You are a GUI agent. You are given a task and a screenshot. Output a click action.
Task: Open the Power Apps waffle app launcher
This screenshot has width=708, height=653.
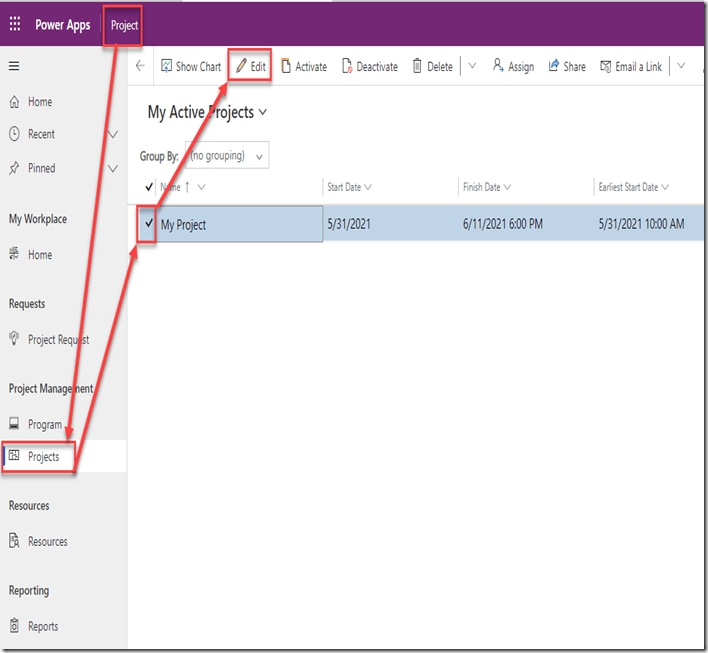click(15, 24)
